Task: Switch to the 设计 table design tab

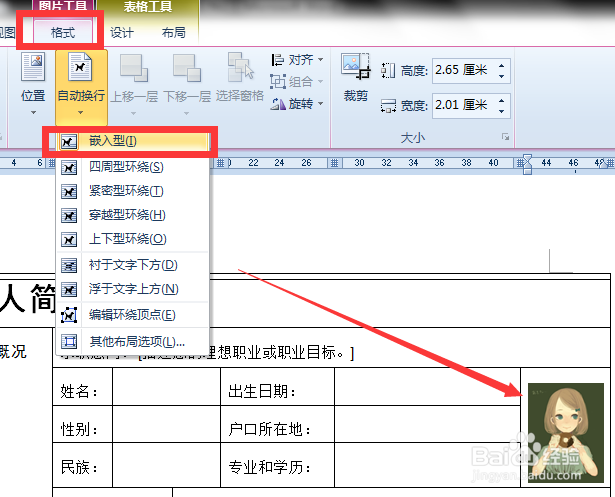Action: 122,33
